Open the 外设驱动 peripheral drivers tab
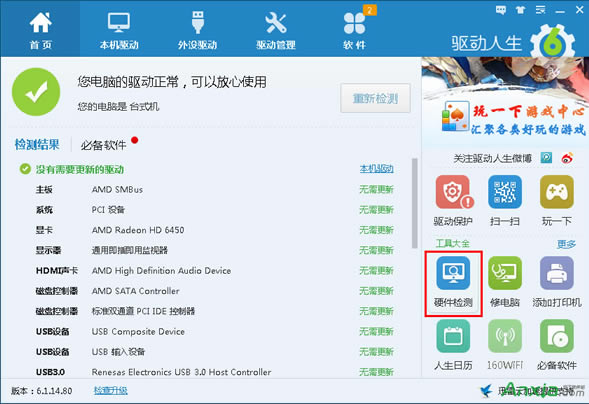The image size is (589, 404). coord(198,30)
